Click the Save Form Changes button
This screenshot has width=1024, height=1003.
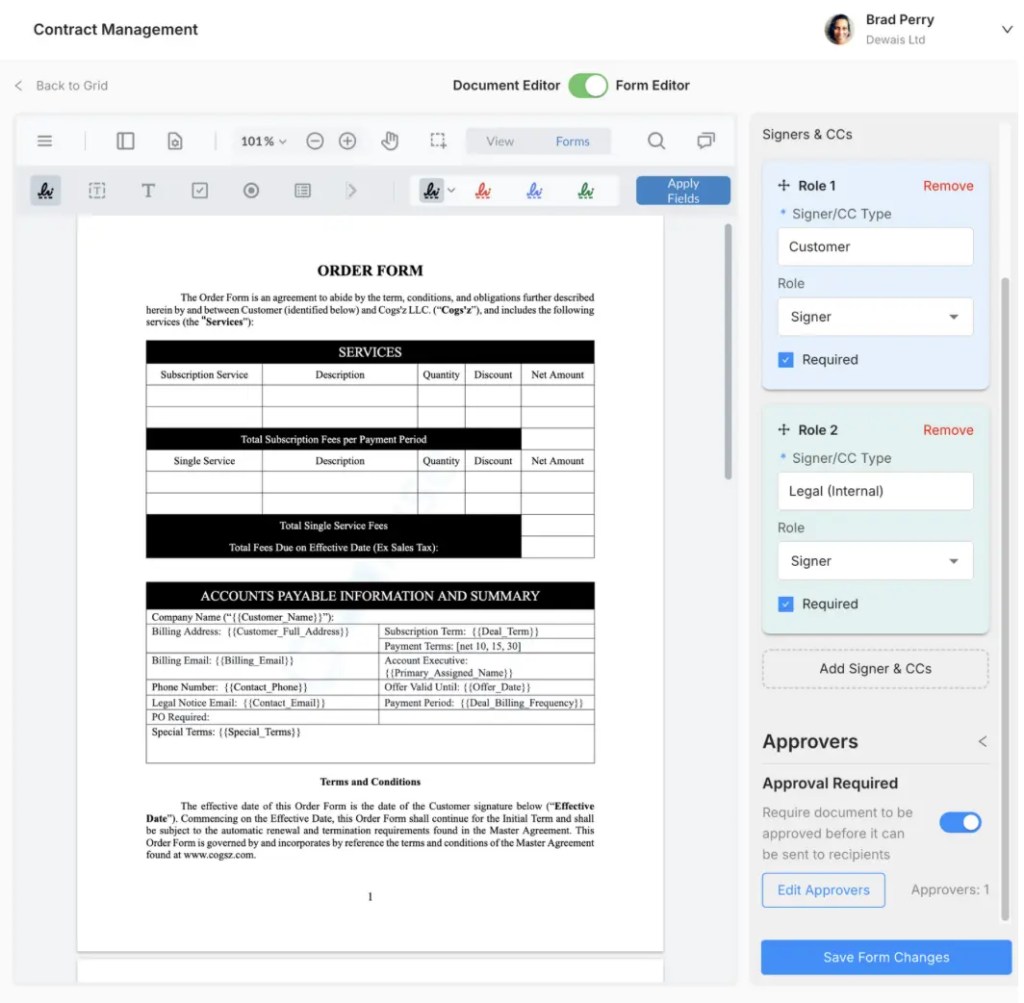click(886, 957)
